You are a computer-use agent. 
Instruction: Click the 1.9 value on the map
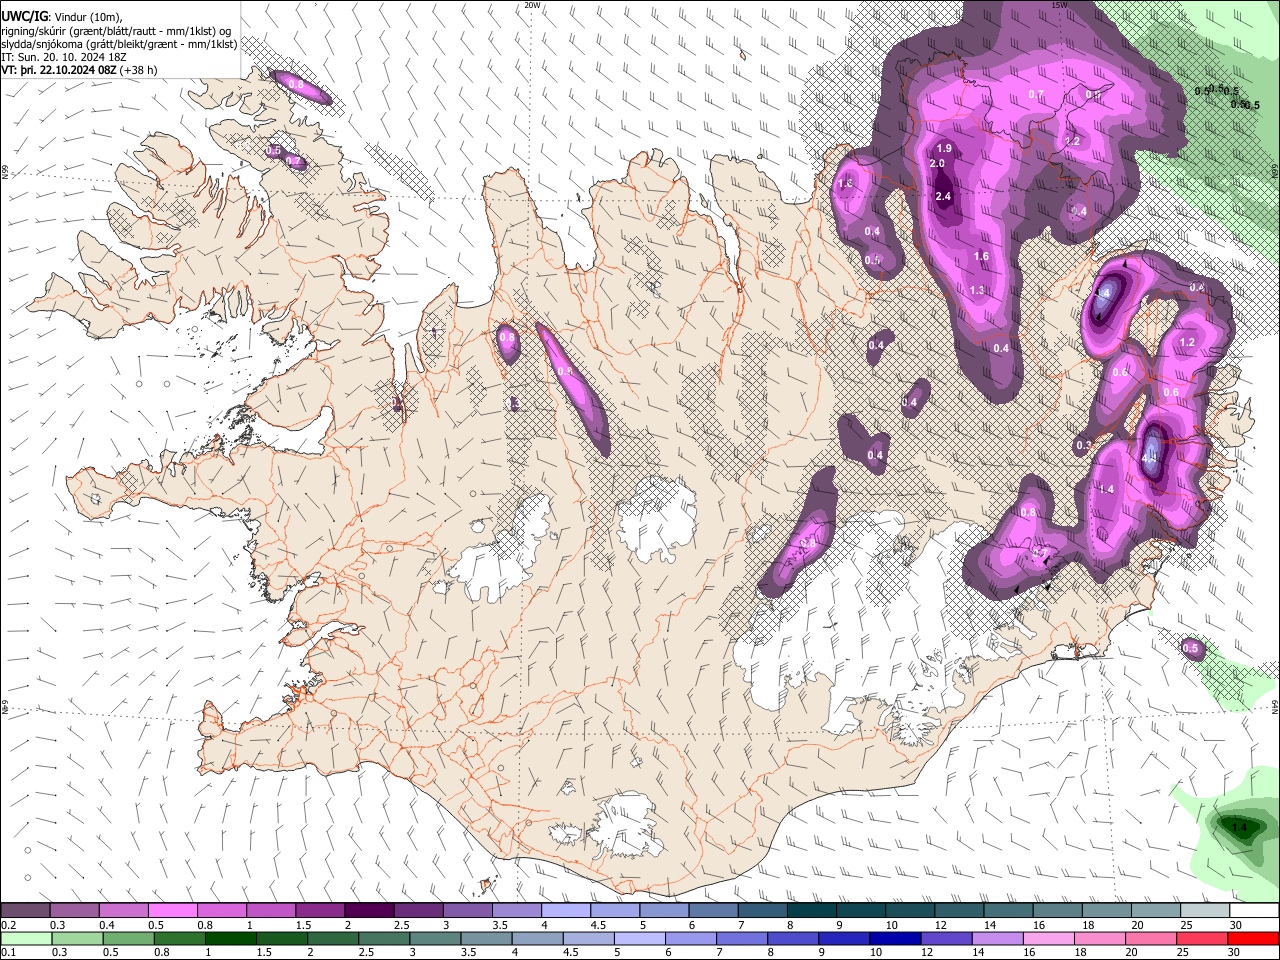click(943, 149)
